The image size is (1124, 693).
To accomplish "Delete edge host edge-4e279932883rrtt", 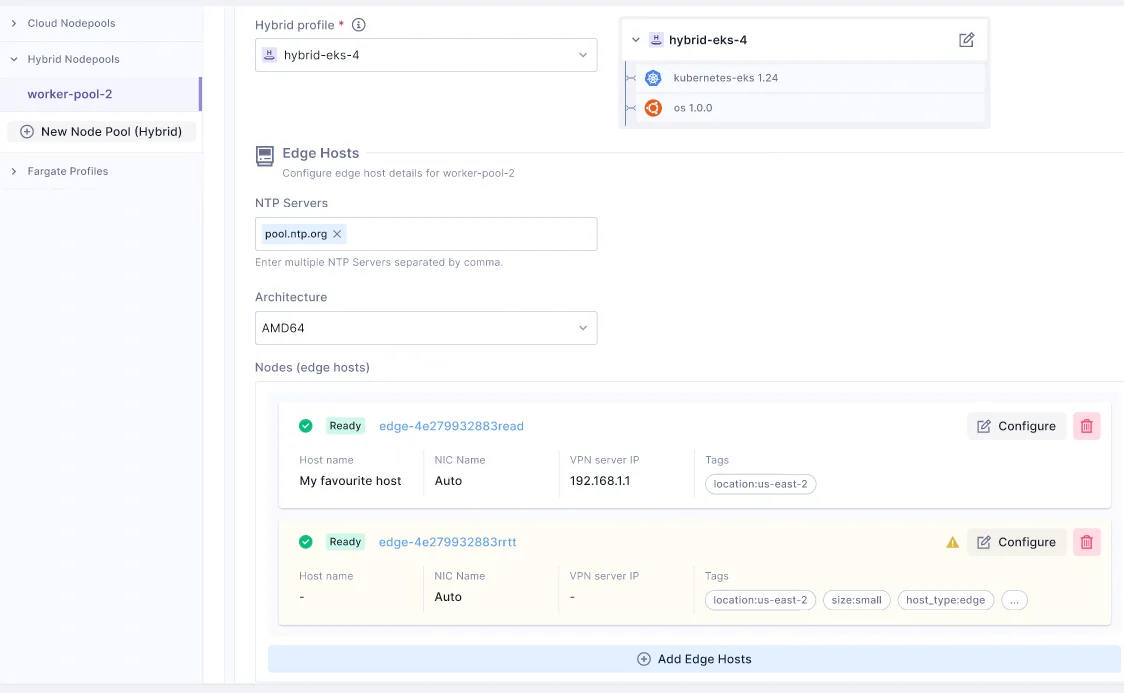I will [1087, 542].
